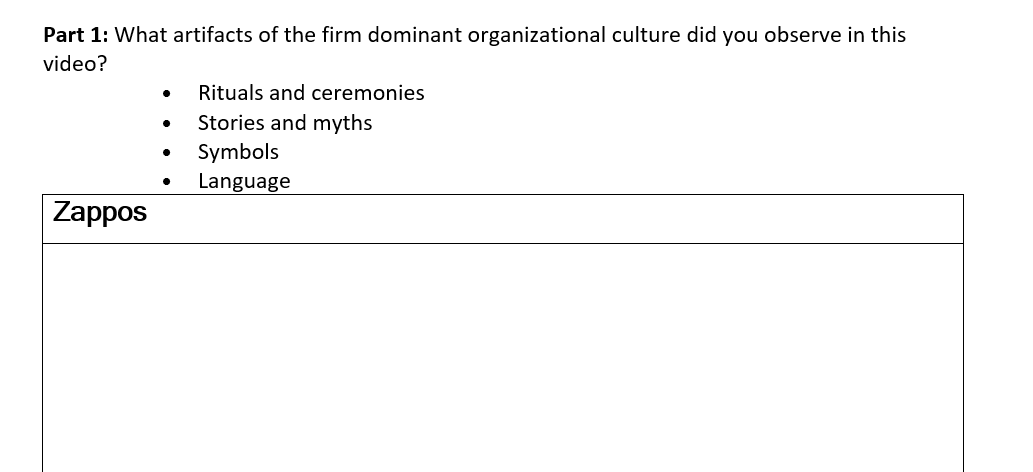Click the word 'artifacts' in the question
Screen dimensions: 1033x472
pyautogui.click(x=212, y=35)
